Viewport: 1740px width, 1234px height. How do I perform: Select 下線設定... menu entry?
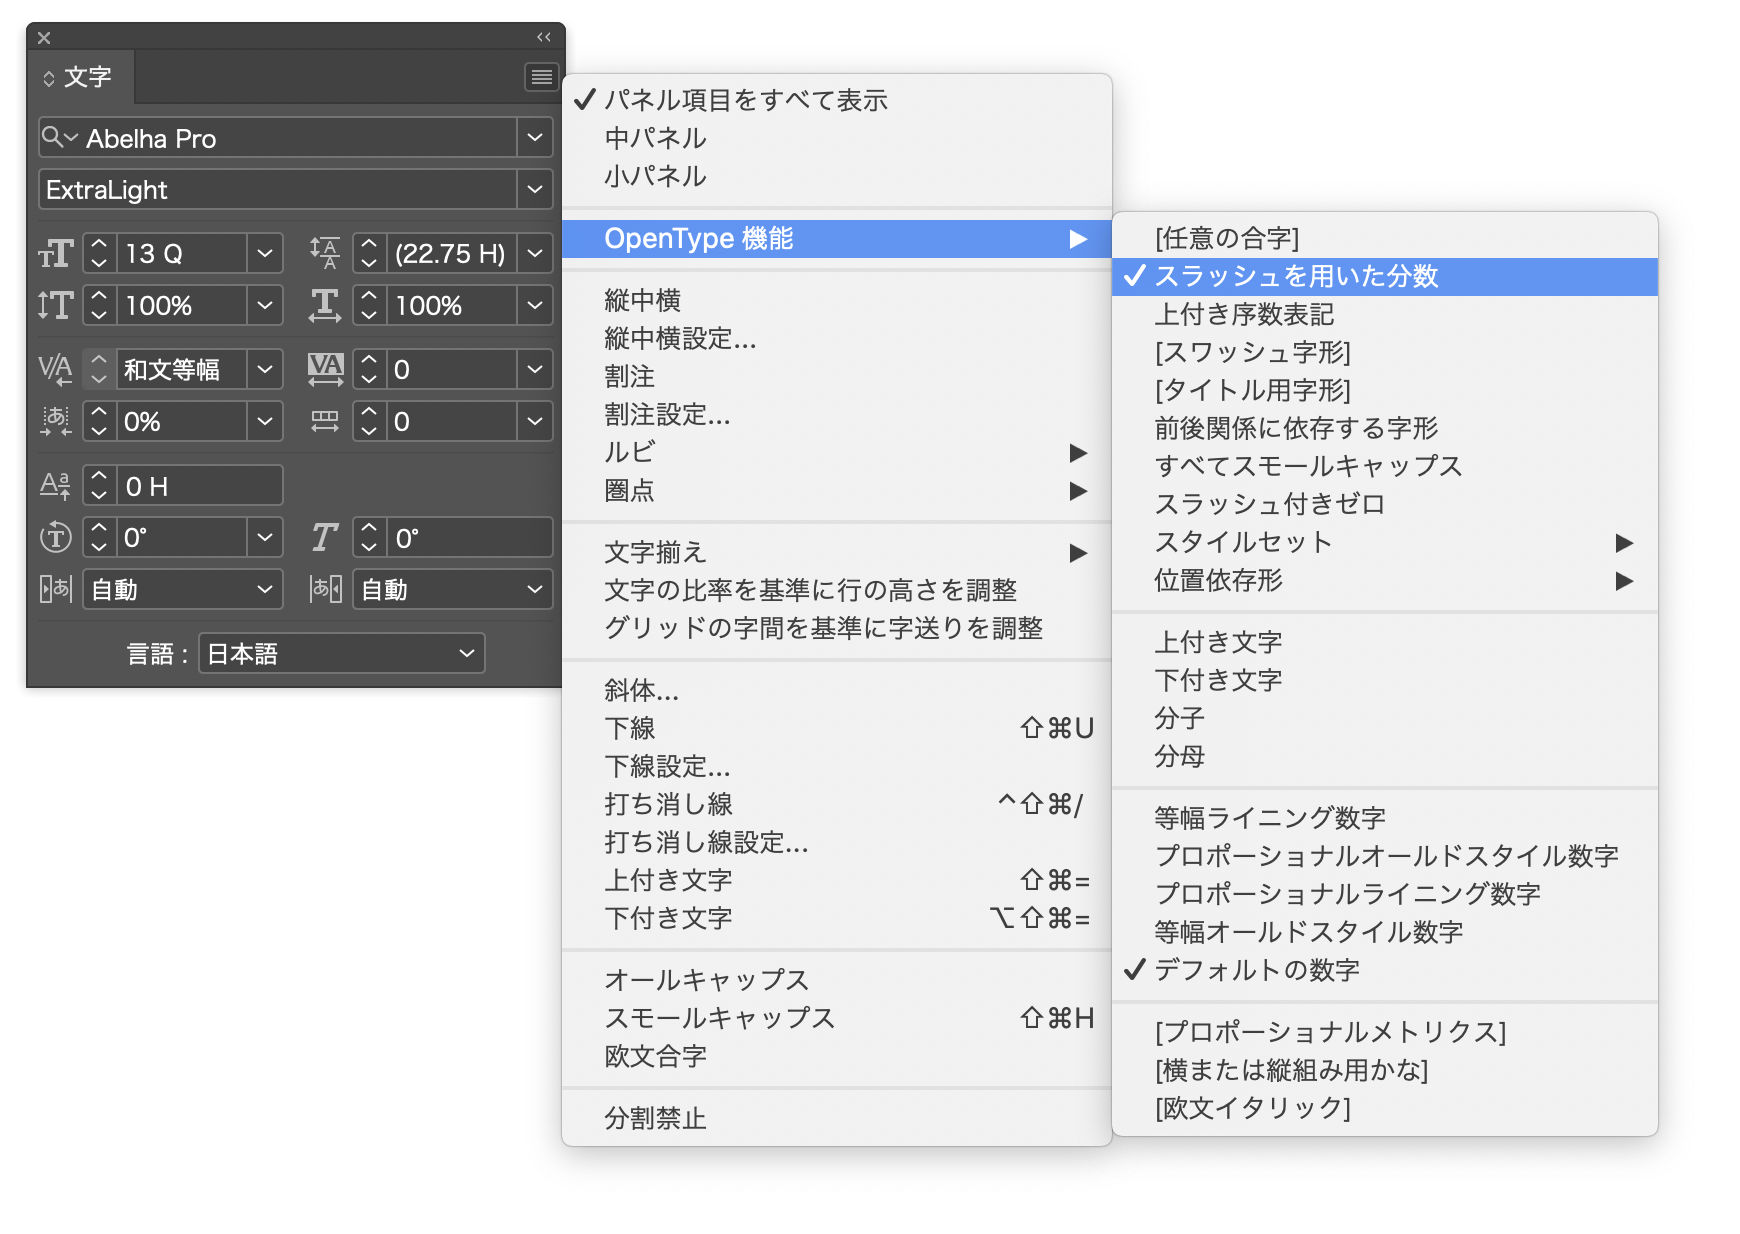667,767
